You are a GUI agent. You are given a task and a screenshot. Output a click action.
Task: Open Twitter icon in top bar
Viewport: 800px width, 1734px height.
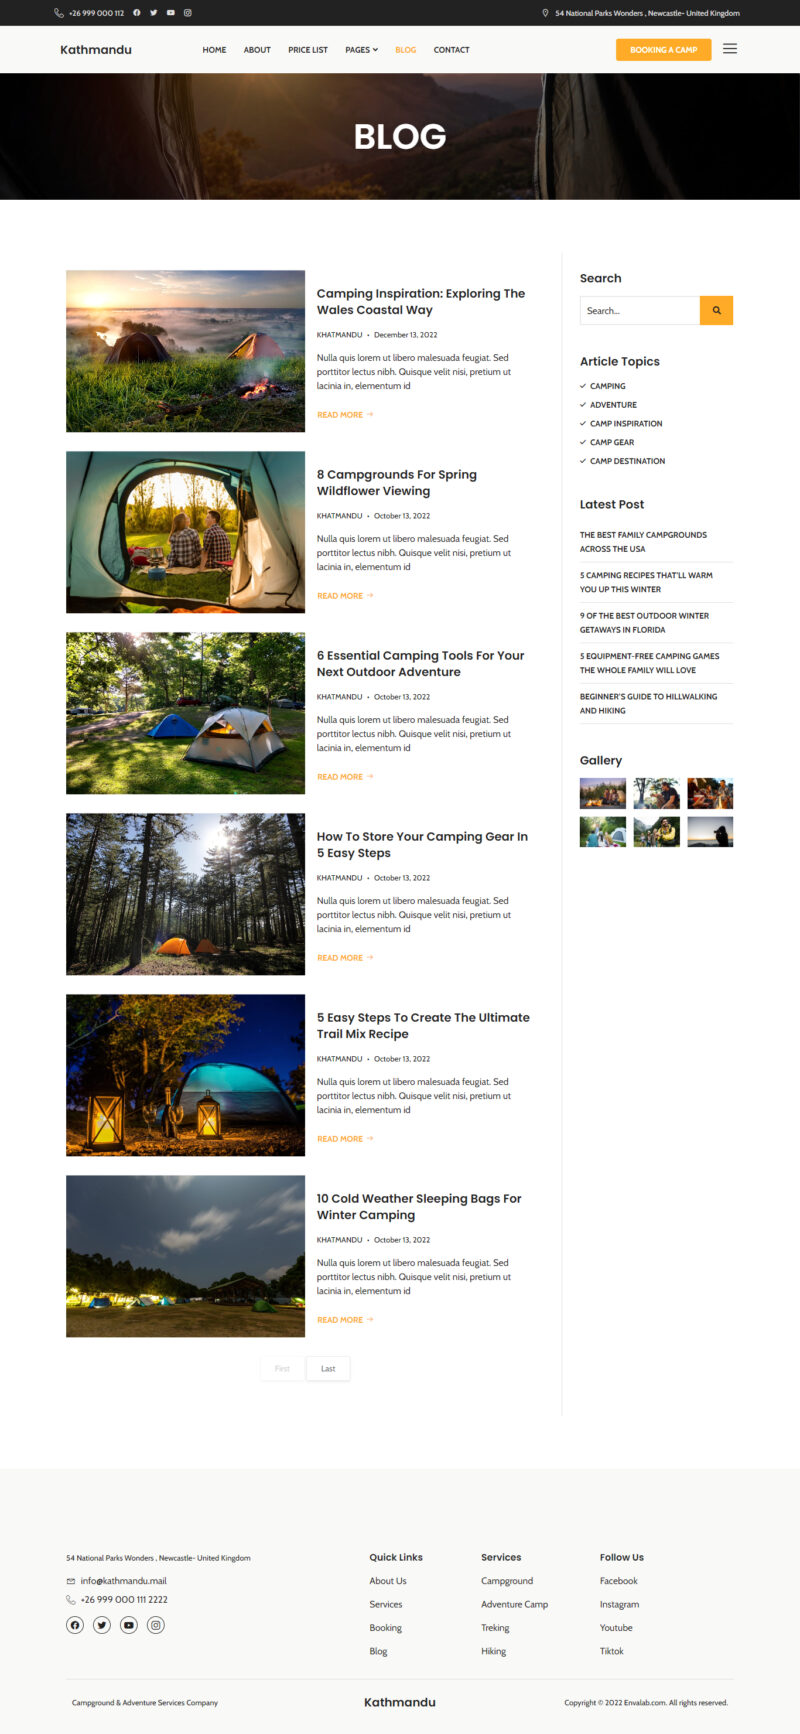[x=153, y=13]
